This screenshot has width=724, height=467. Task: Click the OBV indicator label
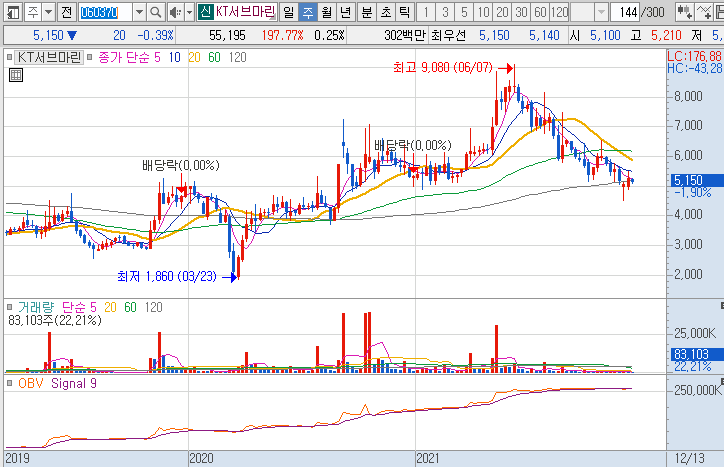click(x=30, y=383)
